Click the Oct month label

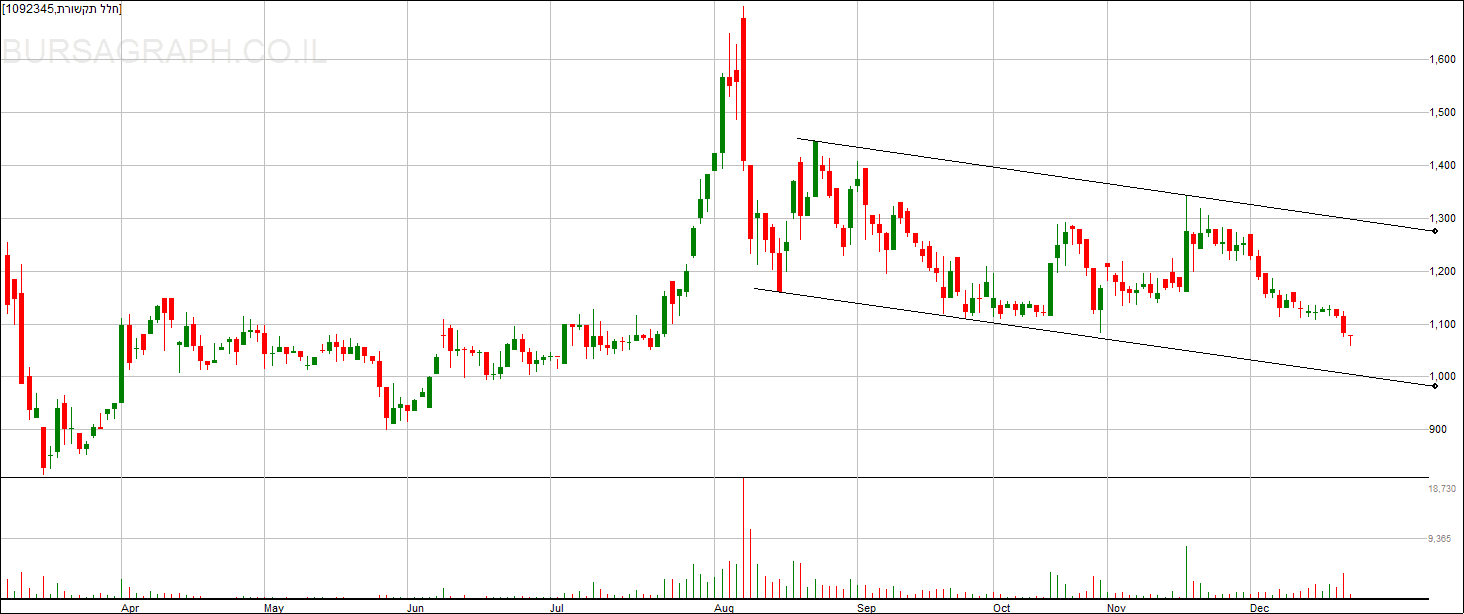tap(1001, 607)
